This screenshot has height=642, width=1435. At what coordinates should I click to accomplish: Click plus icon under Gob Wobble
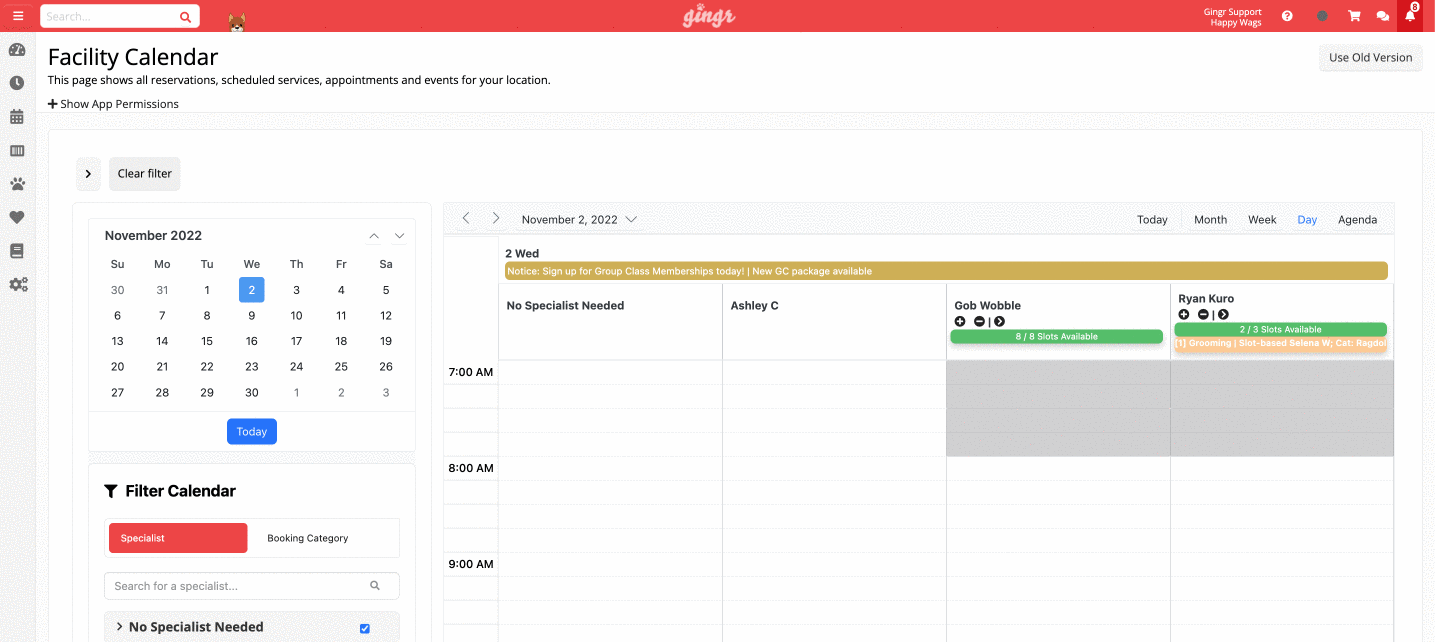(960, 321)
